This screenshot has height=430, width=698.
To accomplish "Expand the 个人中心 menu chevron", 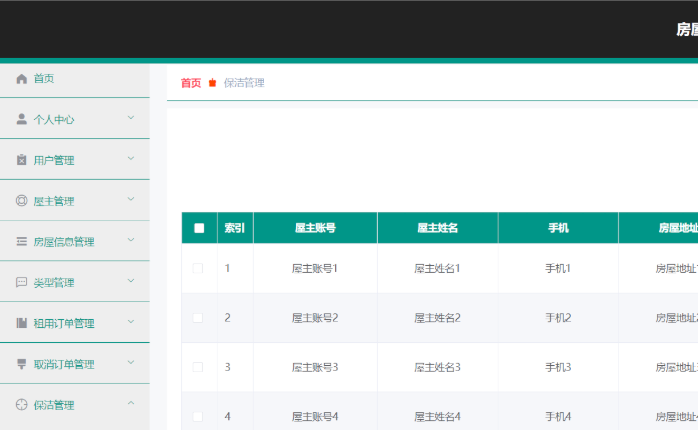I will [x=131, y=118].
